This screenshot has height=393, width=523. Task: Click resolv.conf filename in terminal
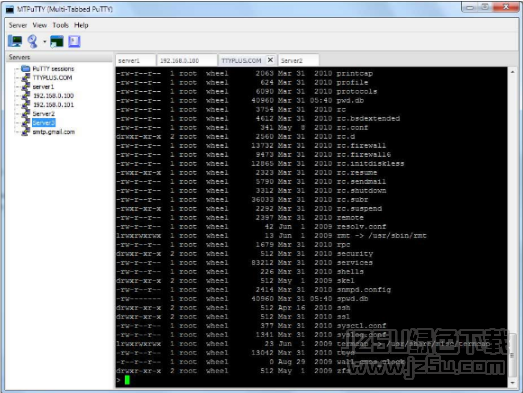coord(361,227)
